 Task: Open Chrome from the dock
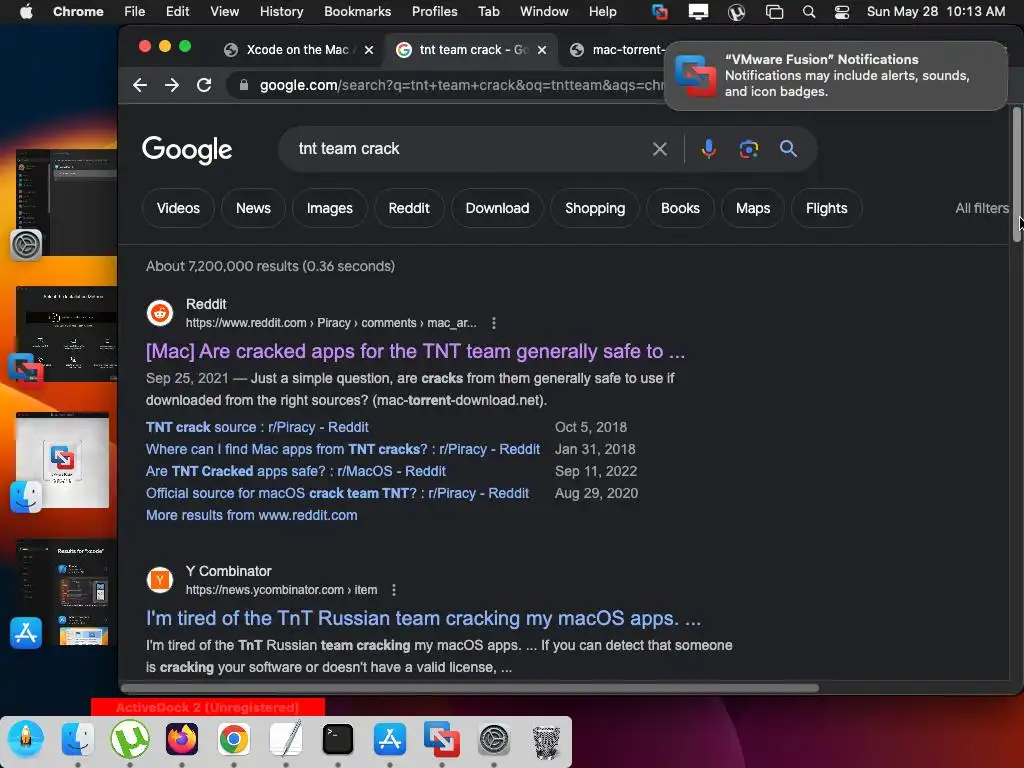pos(234,739)
